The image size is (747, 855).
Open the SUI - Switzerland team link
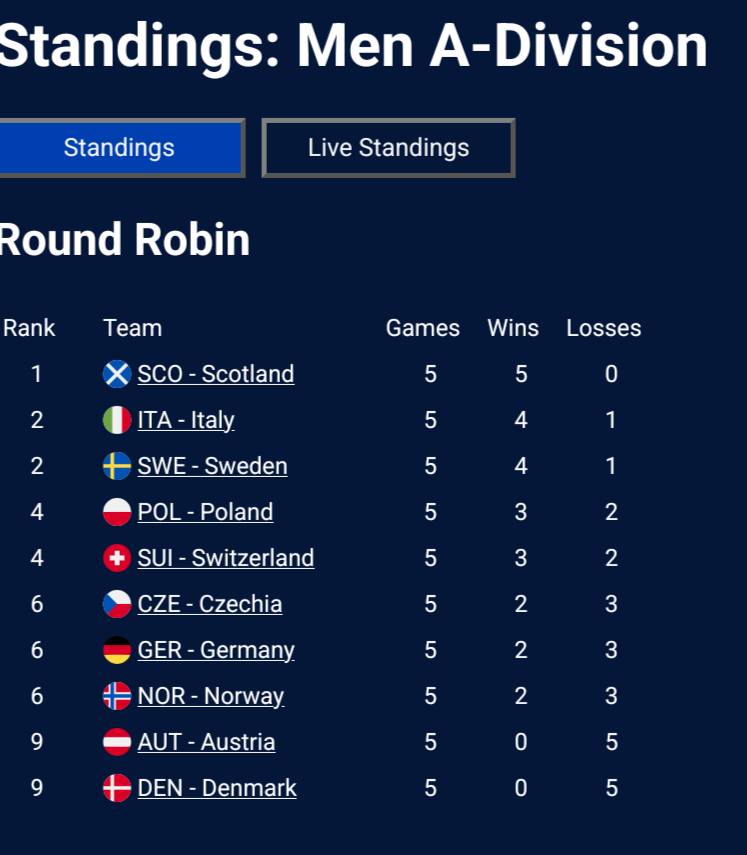pyautogui.click(x=226, y=558)
